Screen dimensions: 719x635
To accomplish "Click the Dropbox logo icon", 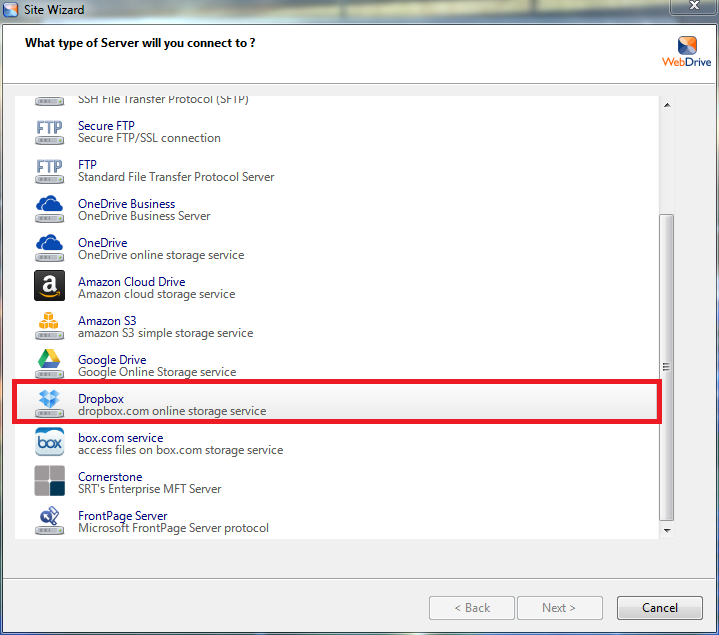I will pos(49,404).
